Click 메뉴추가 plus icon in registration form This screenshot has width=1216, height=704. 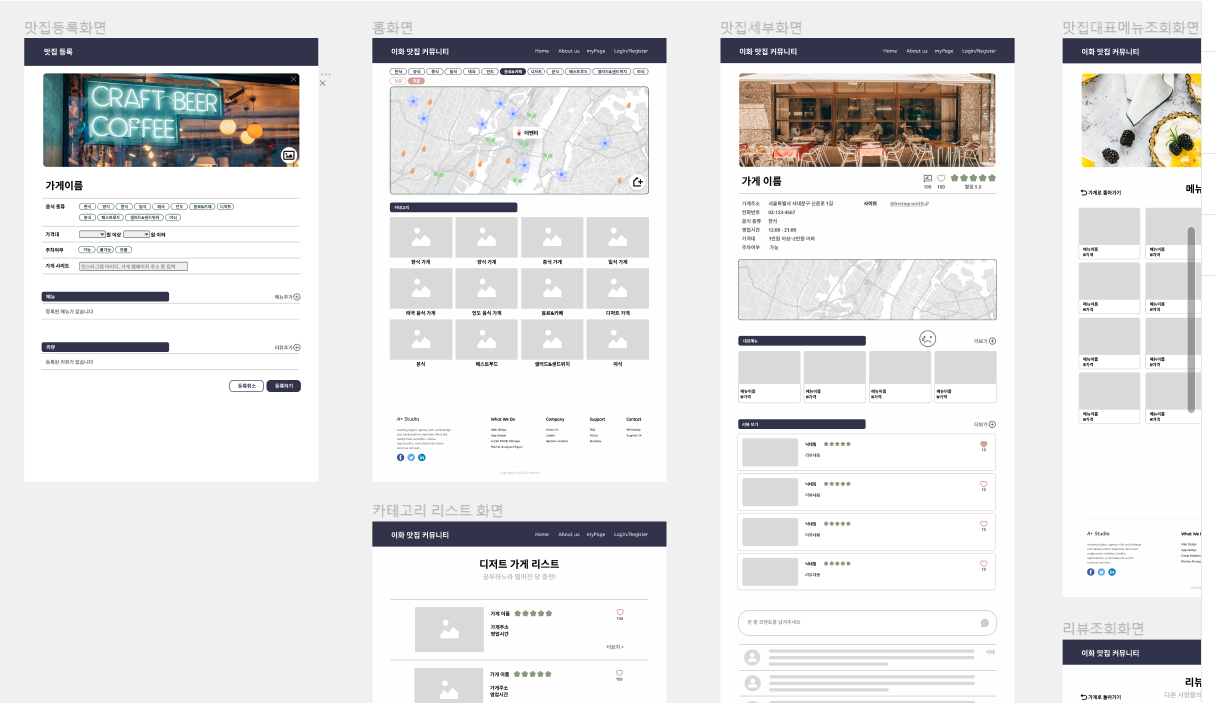pos(297,297)
